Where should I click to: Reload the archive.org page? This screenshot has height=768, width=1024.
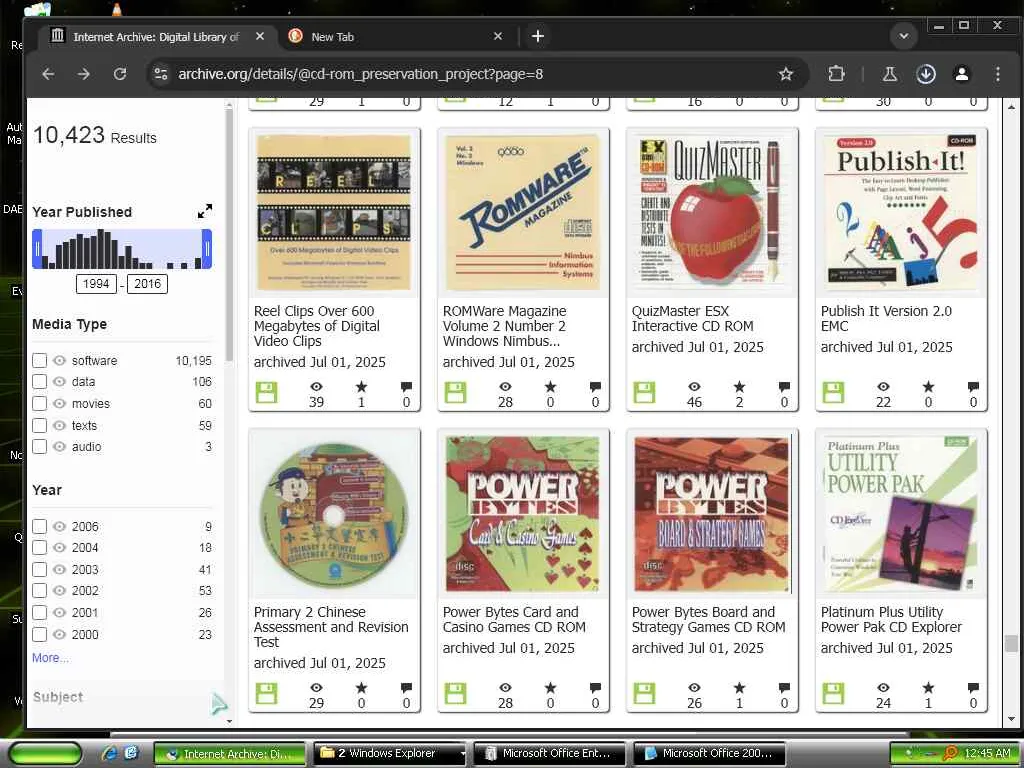[120, 74]
